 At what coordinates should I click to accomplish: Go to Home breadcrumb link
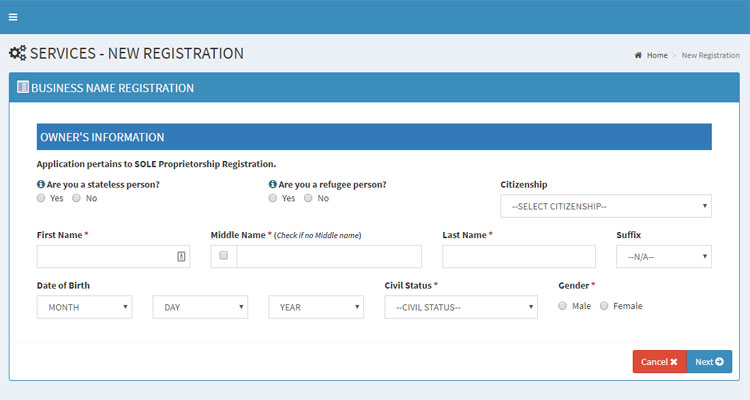(x=657, y=55)
